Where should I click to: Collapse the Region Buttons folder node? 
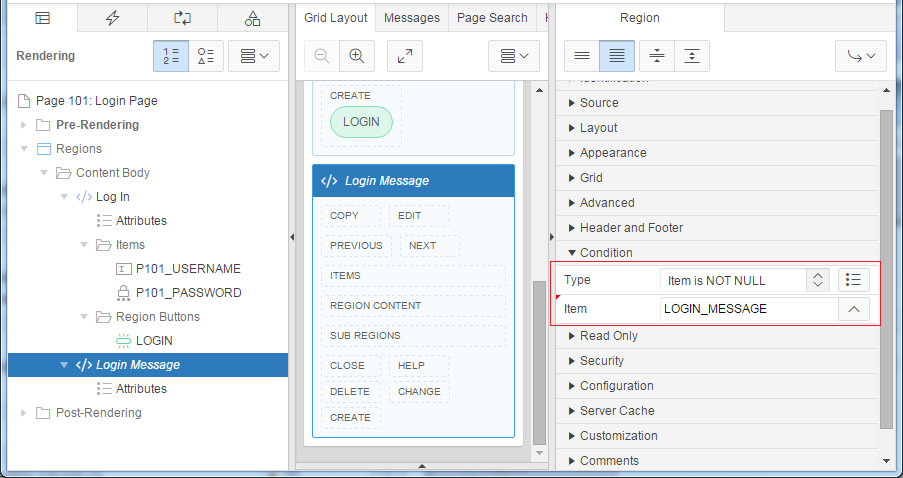click(x=84, y=317)
